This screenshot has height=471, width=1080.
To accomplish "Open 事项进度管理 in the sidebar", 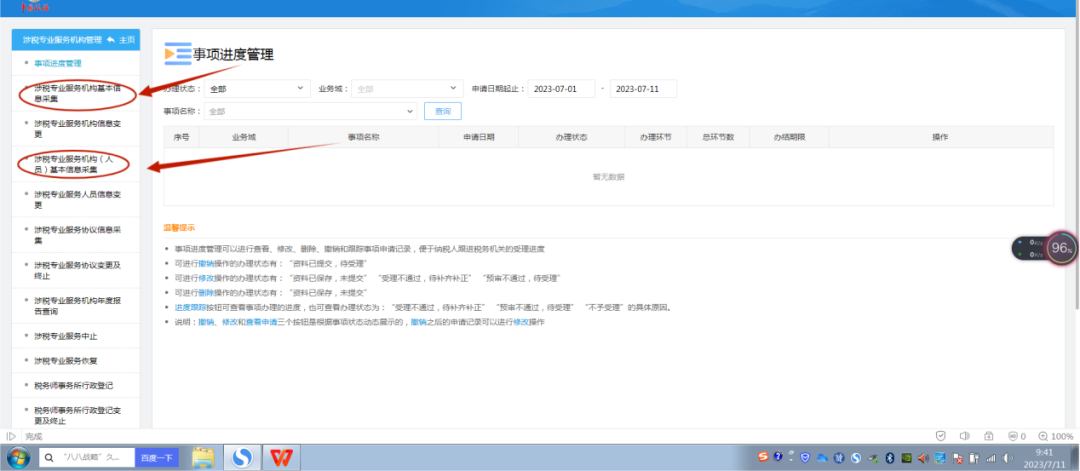I will [58, 63].
